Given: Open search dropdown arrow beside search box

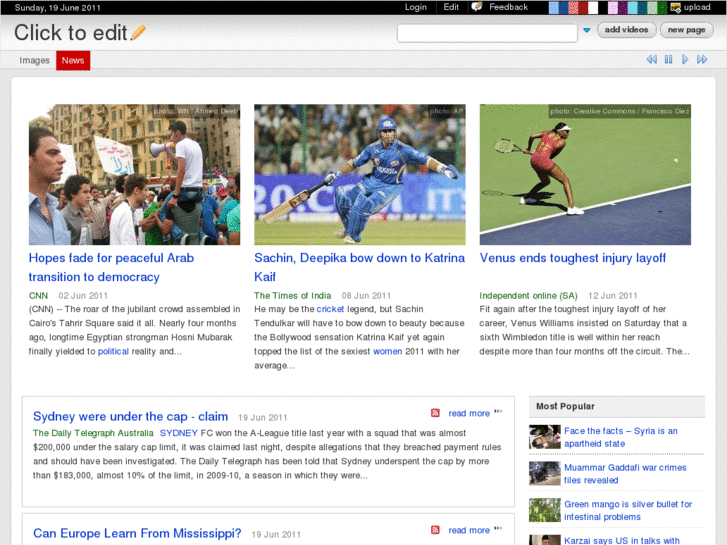Looking at the screenshot, I should 587,30.
